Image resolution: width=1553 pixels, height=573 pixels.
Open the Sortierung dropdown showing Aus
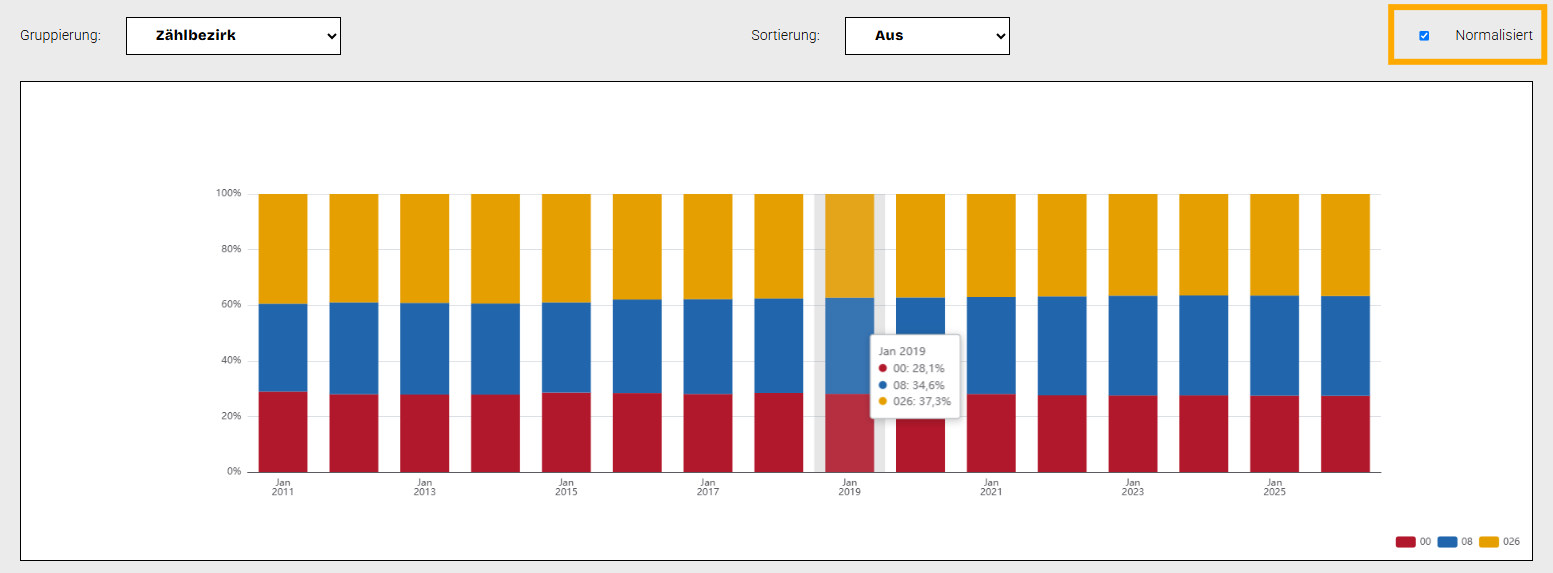pos(927,36)
